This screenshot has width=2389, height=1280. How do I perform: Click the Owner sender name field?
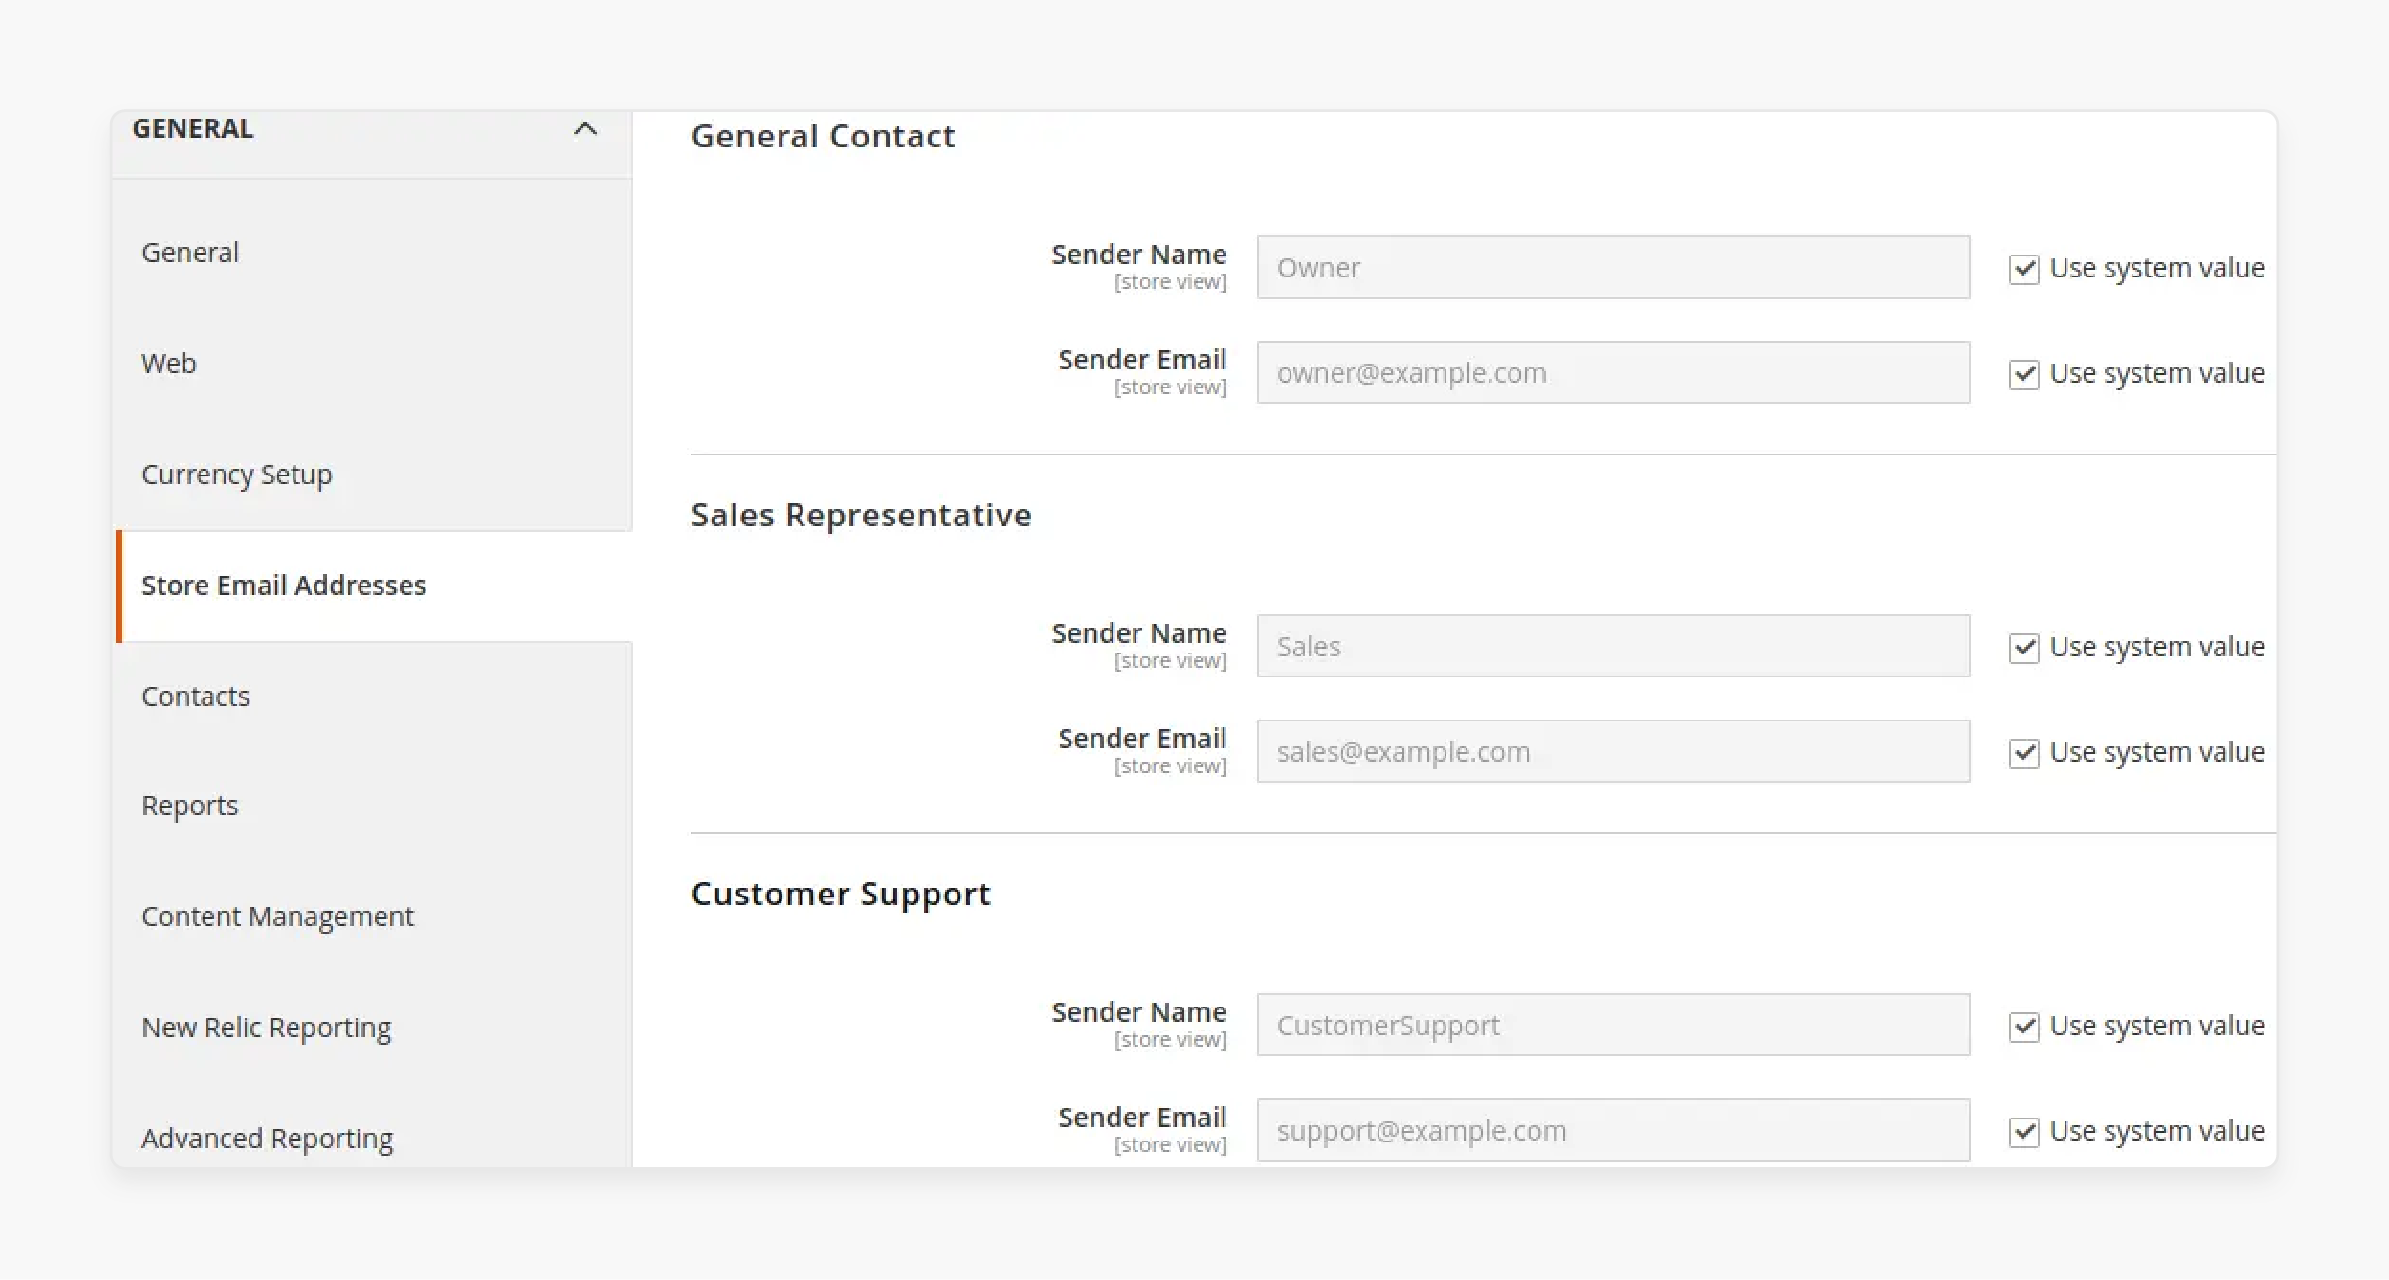1613,267
